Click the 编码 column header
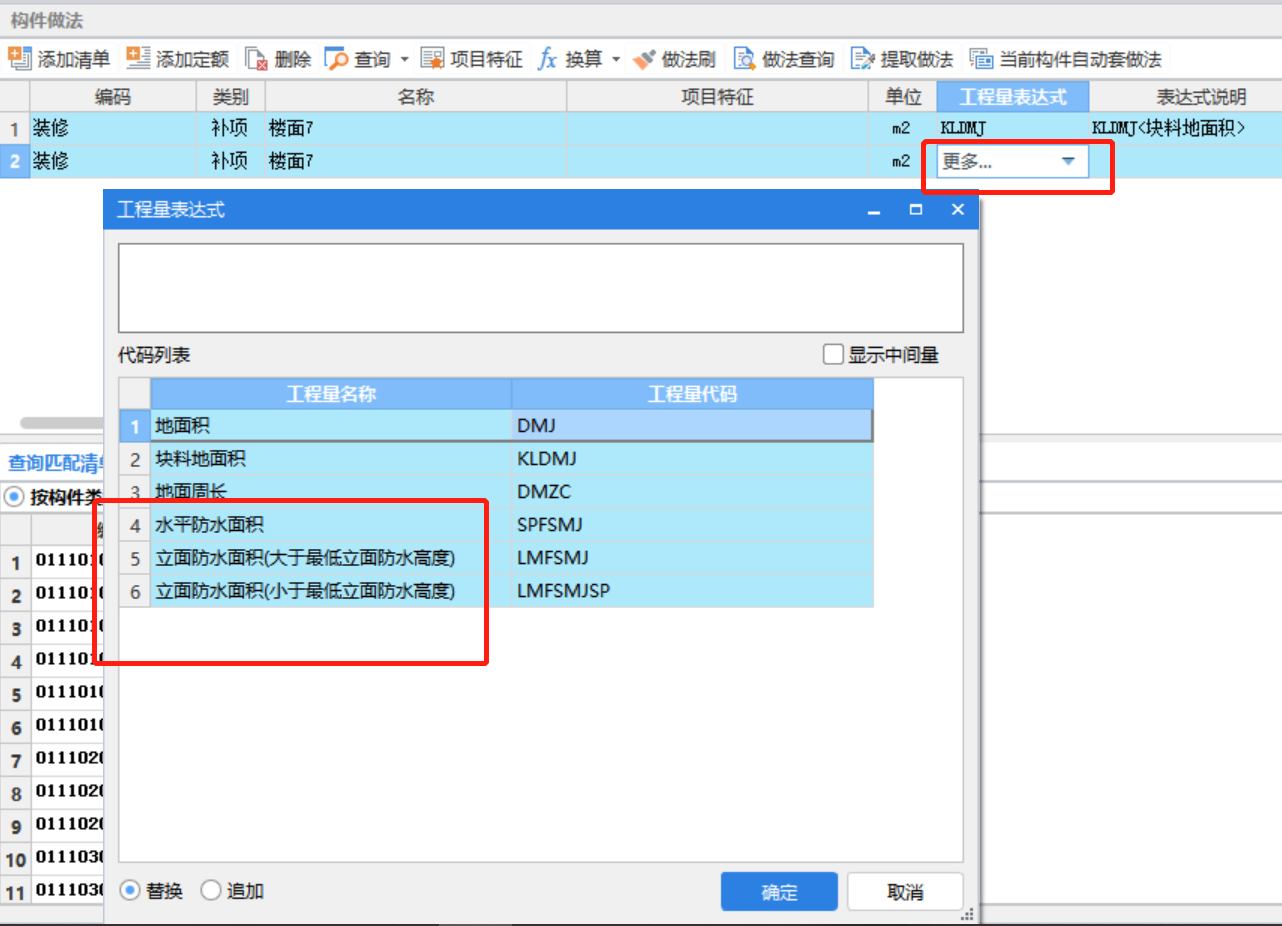The height and width of the screenshot is (926, 1282). click(x=113, y=97)
